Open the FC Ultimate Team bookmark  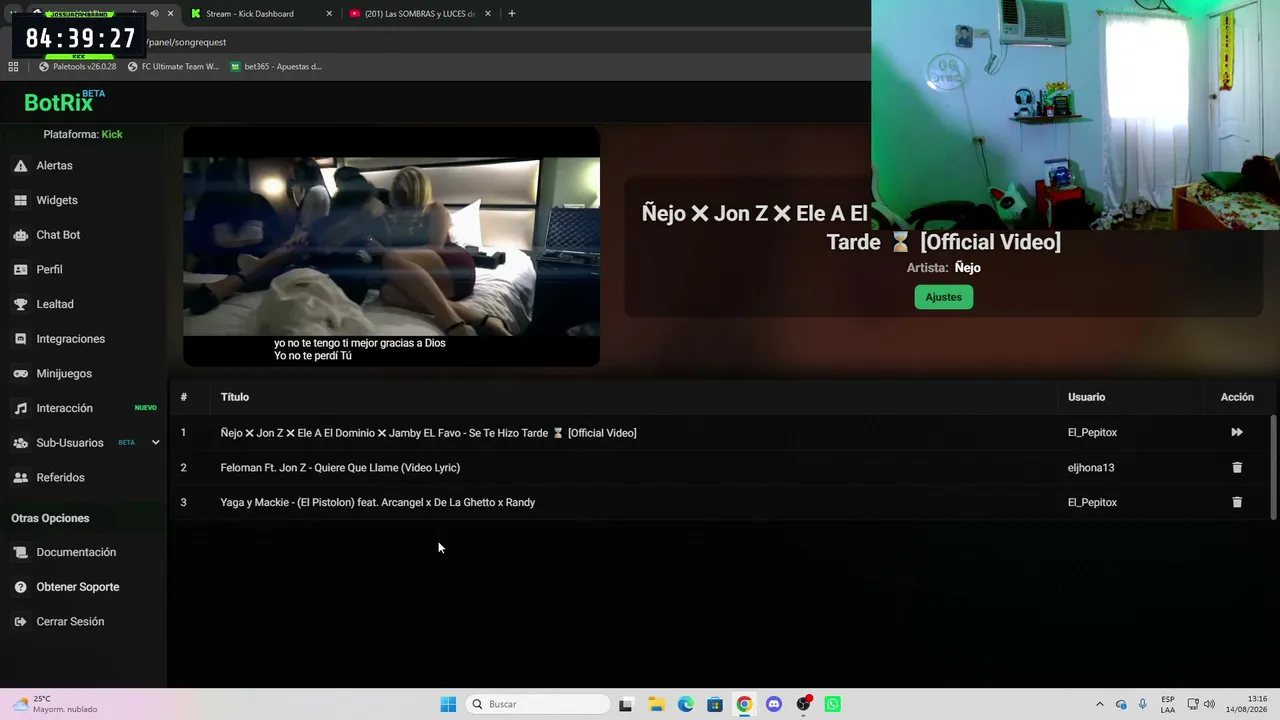point(173,67)
